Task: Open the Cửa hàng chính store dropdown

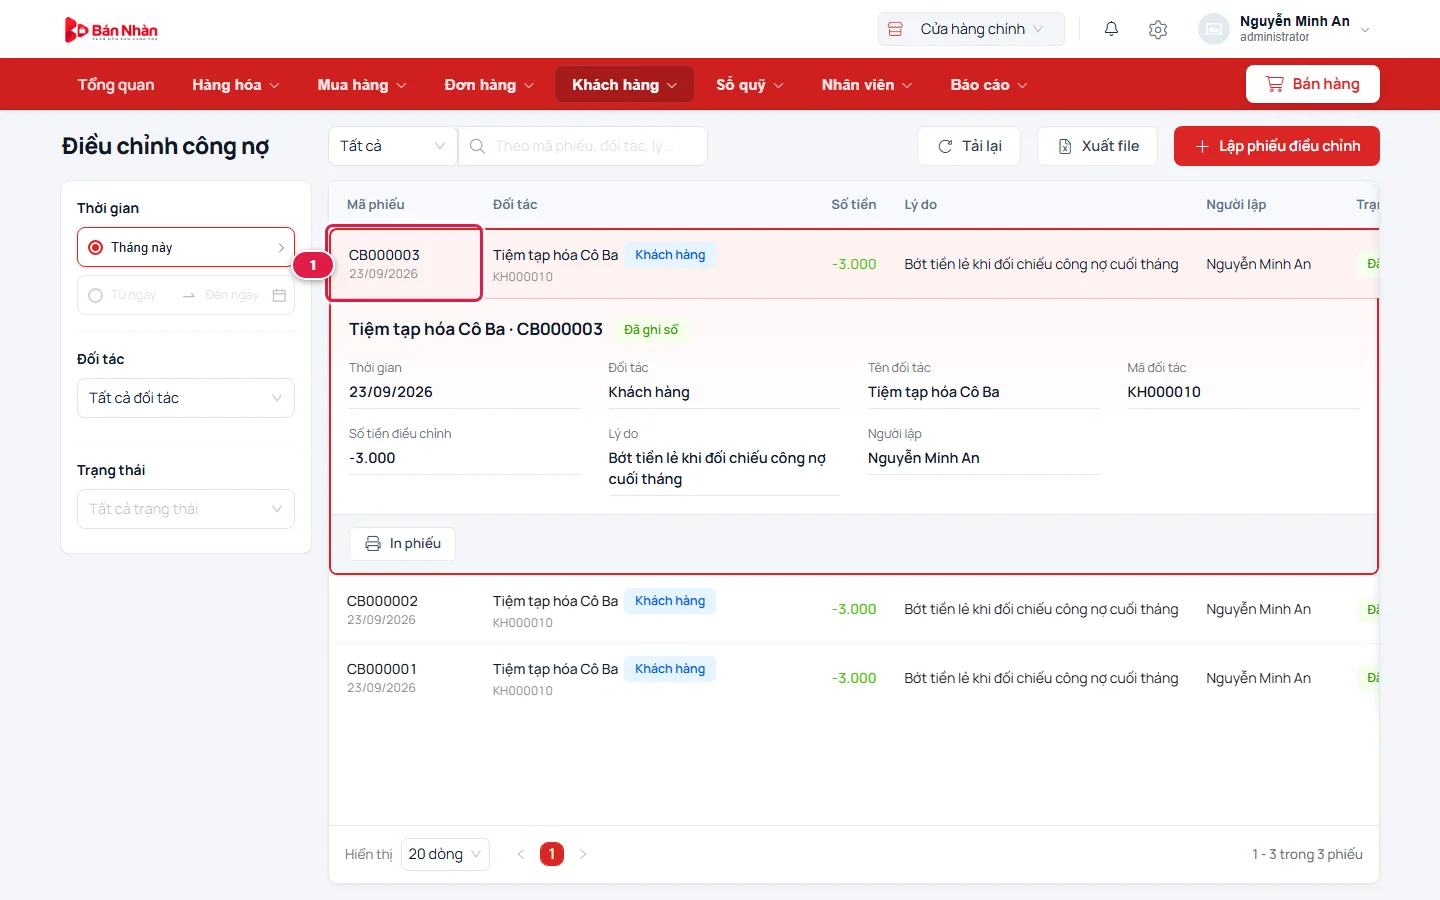Action: click(971, 29)
